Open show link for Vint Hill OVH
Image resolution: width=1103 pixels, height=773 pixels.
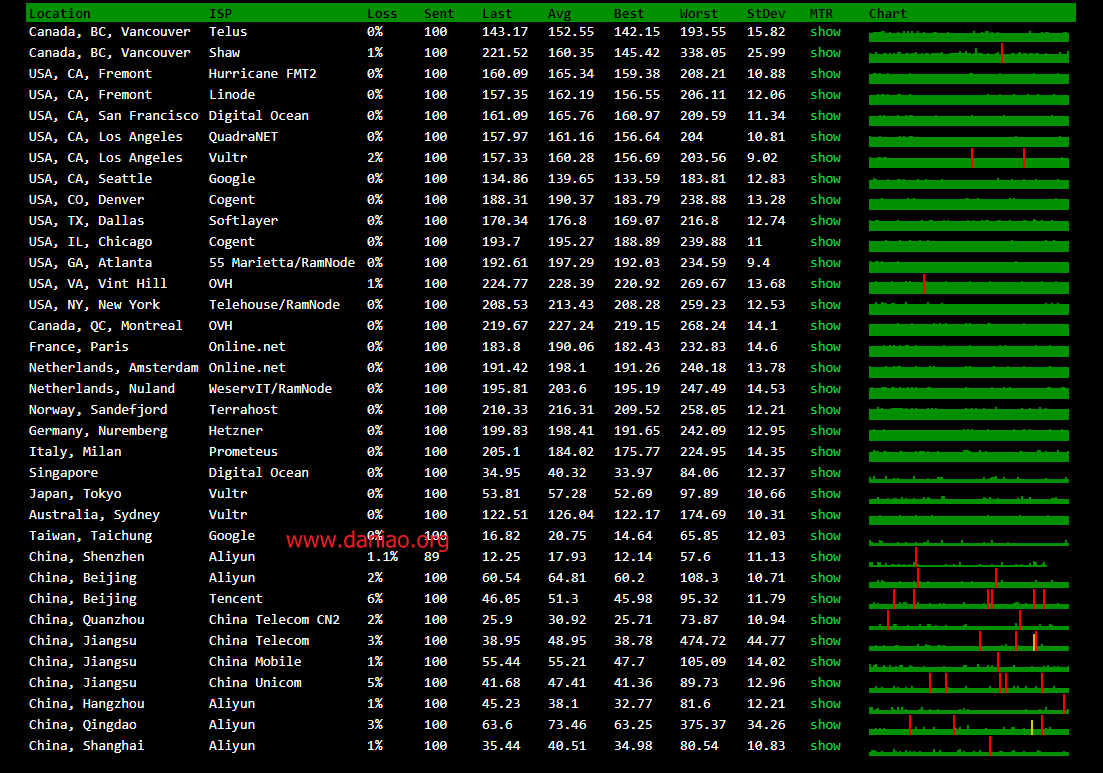(x=825, y=284)
